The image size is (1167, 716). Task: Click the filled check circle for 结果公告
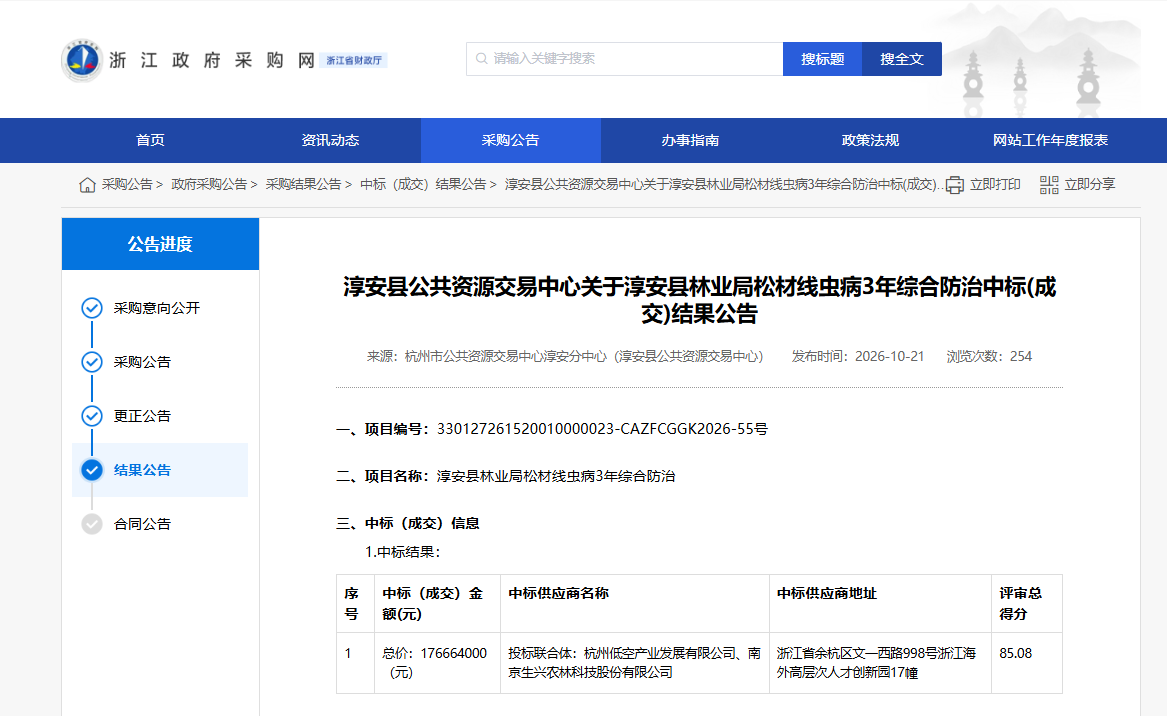[92, 470]
